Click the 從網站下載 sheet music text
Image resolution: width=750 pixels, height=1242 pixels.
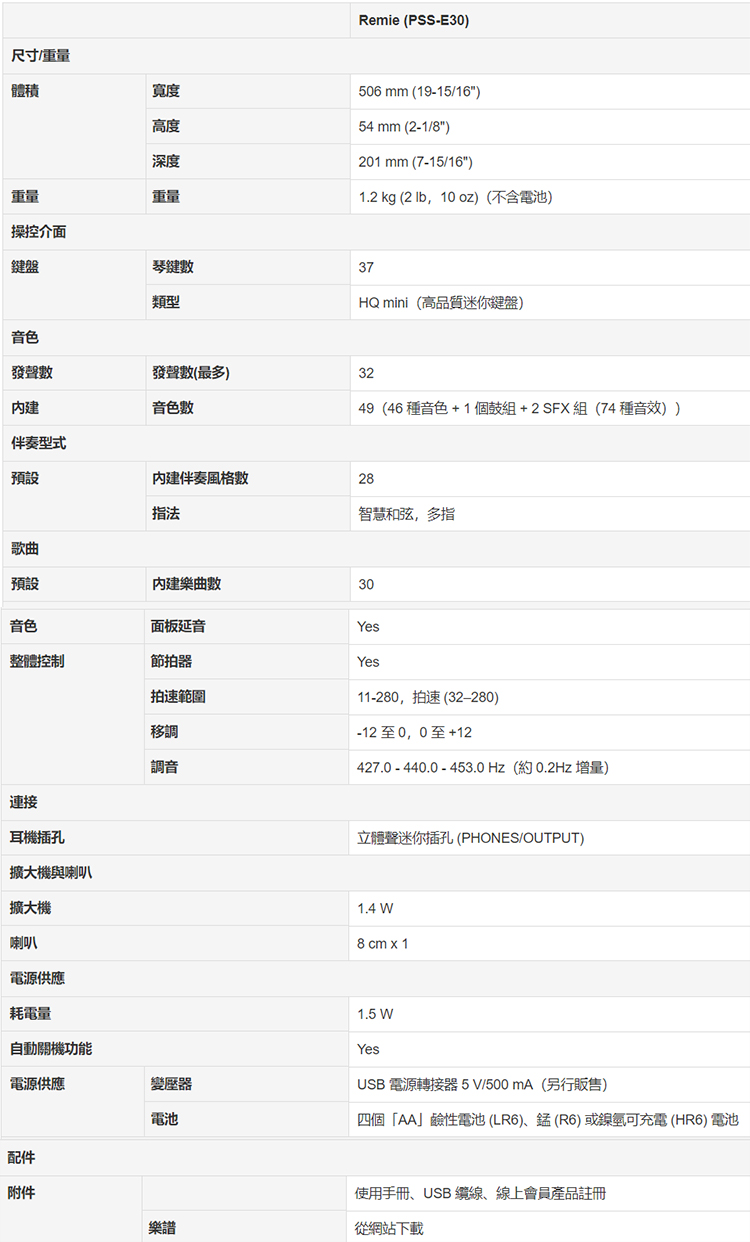(389, 1228)
